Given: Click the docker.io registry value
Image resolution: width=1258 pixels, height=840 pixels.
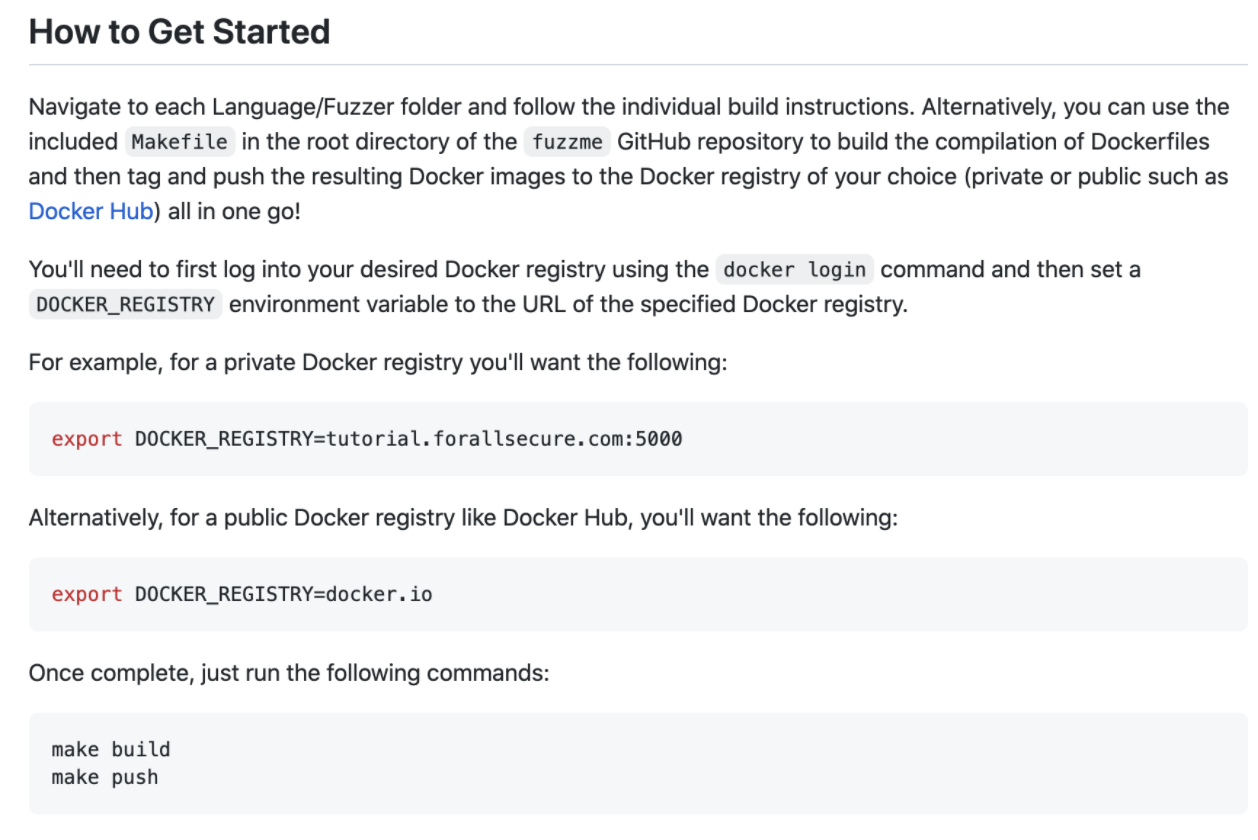Looking at the screenshot, I should (379, 594).
